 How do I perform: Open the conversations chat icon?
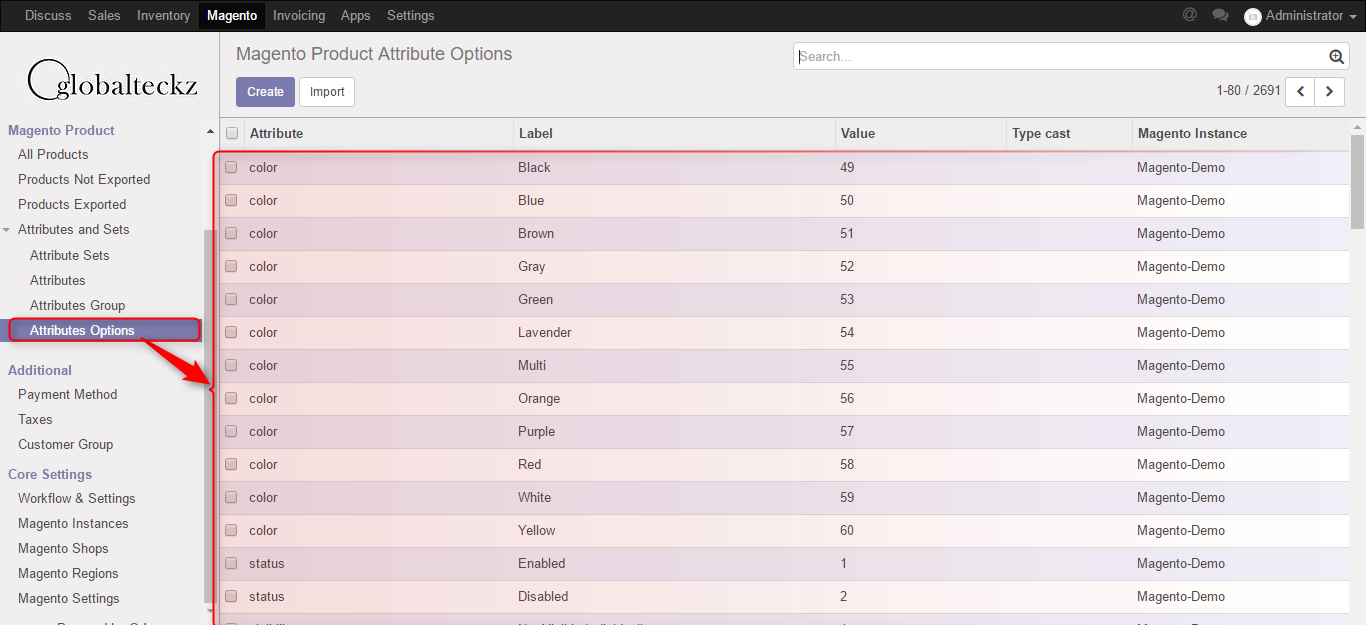coord(1220,15)
